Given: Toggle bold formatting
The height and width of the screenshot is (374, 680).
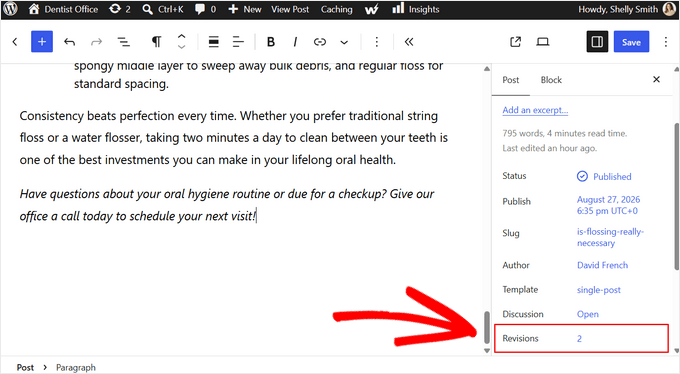Looking at the screenshot, I should click(x=271, y=42).
